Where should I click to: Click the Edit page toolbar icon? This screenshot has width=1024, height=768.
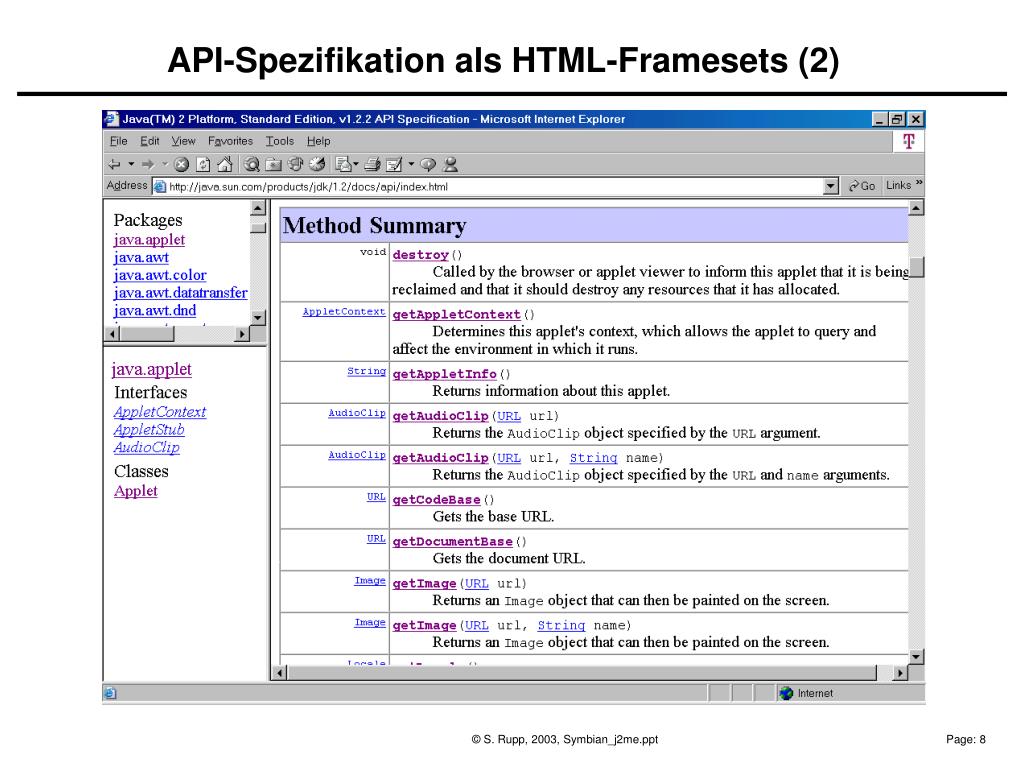pyautogui.click(x=394, y=165)
